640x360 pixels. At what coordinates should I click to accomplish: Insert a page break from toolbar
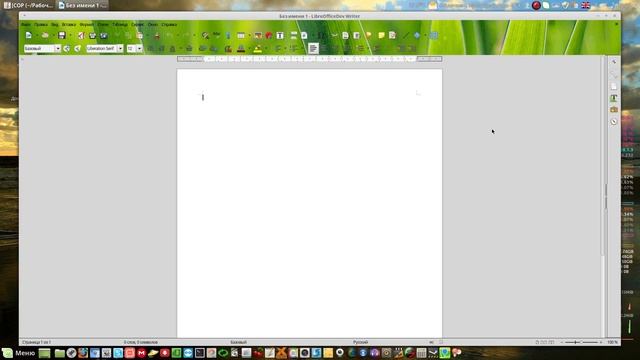click(x=294, y=36)
